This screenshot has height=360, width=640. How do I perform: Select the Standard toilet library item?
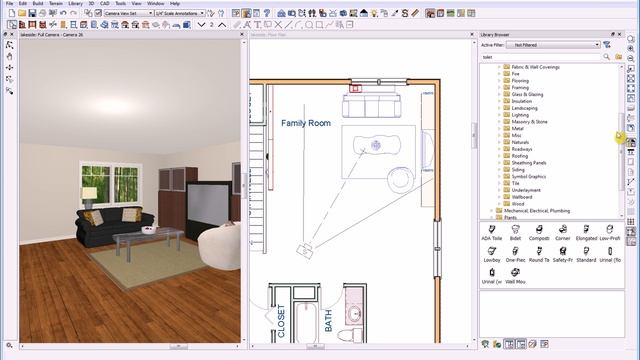click(586, 254)
